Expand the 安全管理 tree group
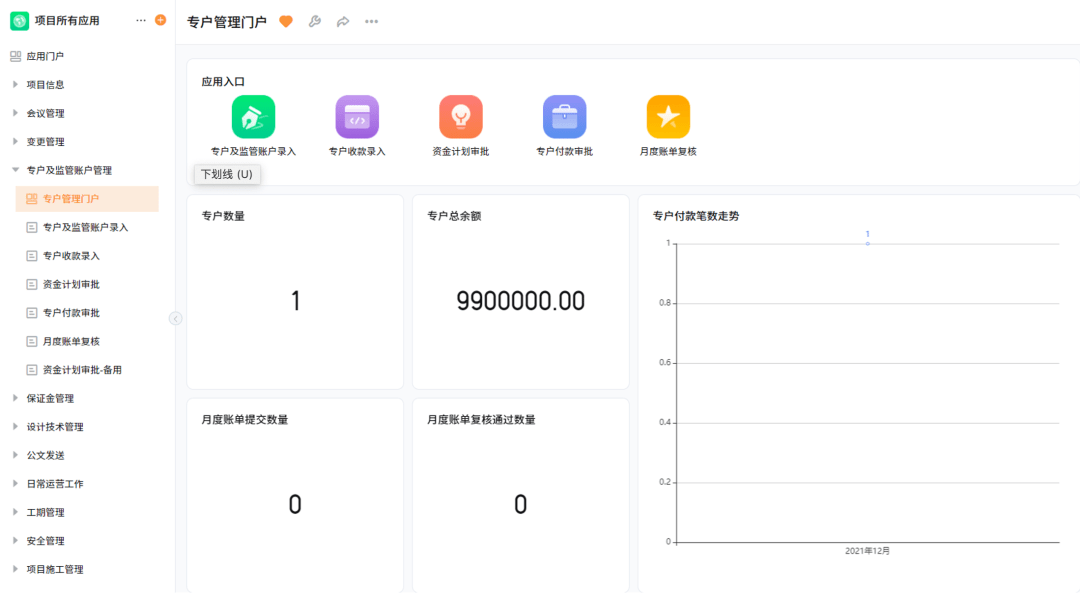This screenshot has width=1080, height=595. click(15, 541)
